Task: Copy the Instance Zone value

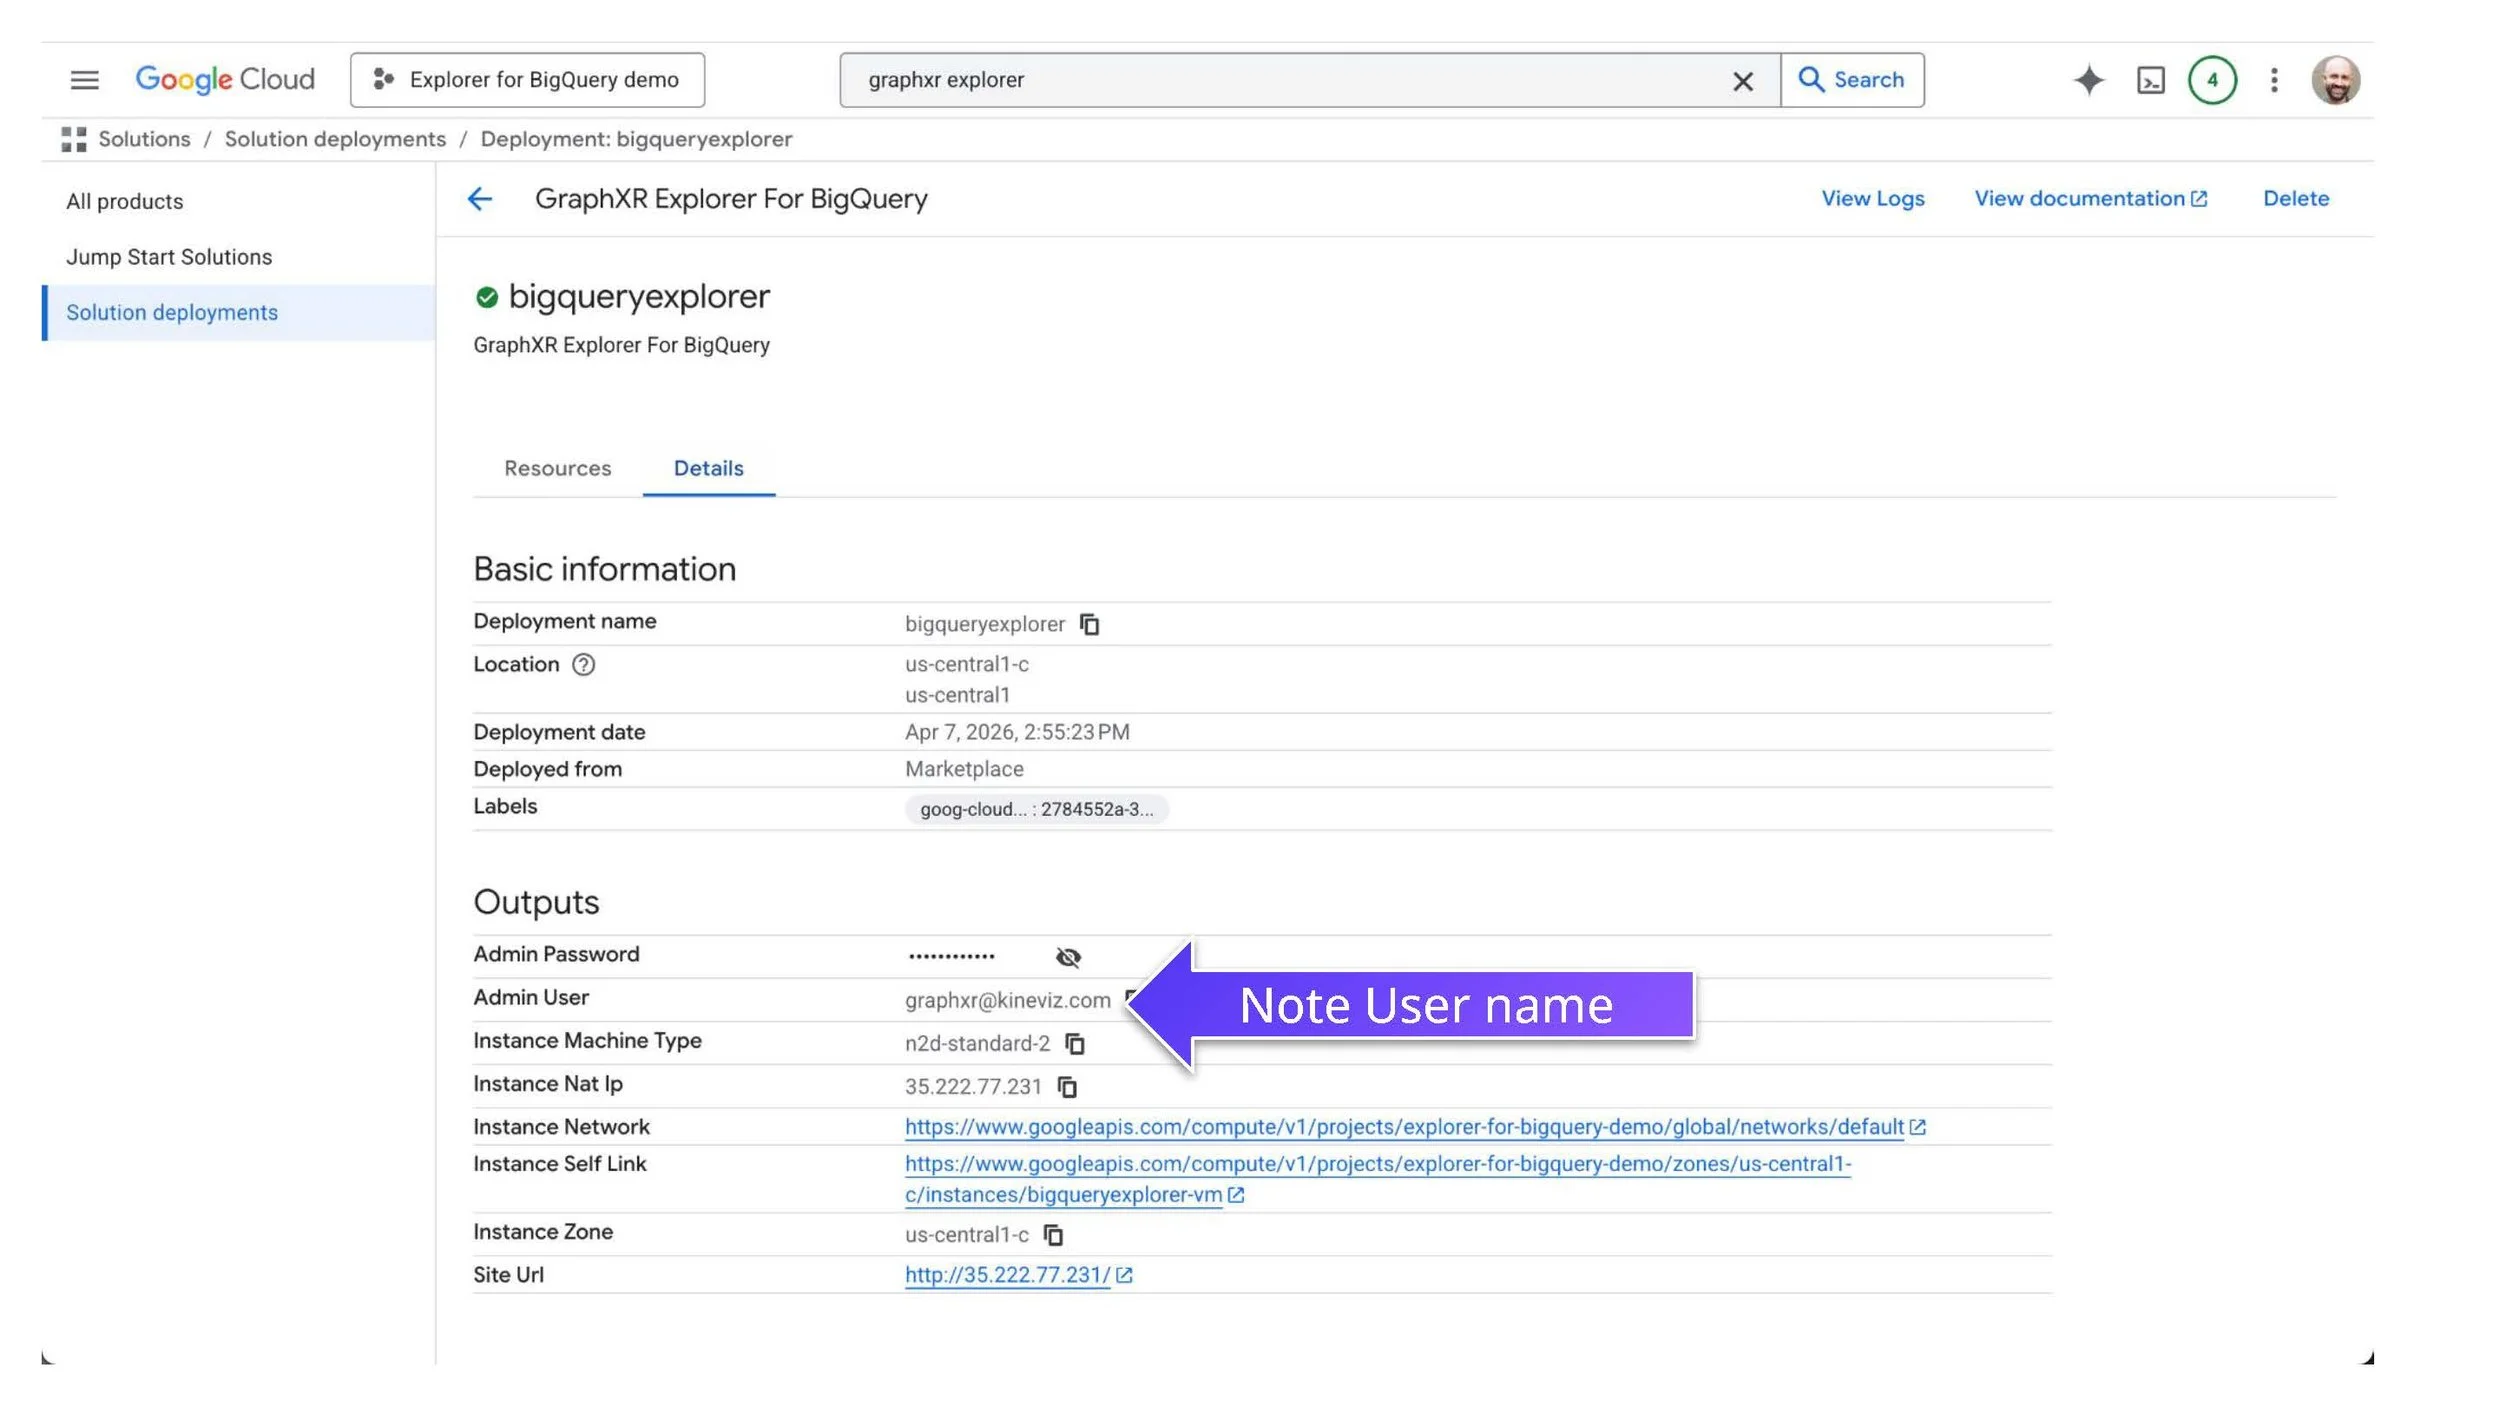Action: point(1053,1234)
